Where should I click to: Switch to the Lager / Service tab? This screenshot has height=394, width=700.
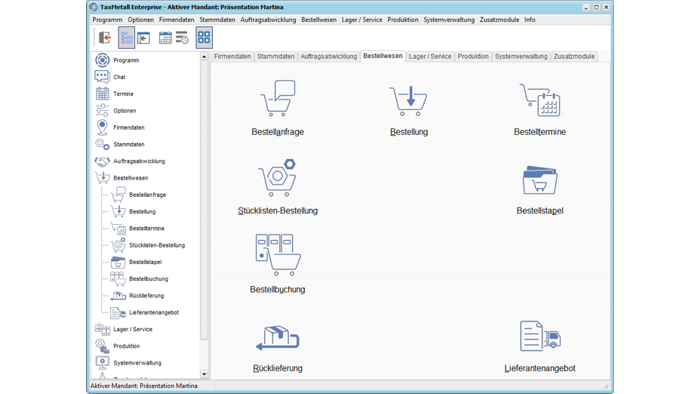tap(430, 57)
